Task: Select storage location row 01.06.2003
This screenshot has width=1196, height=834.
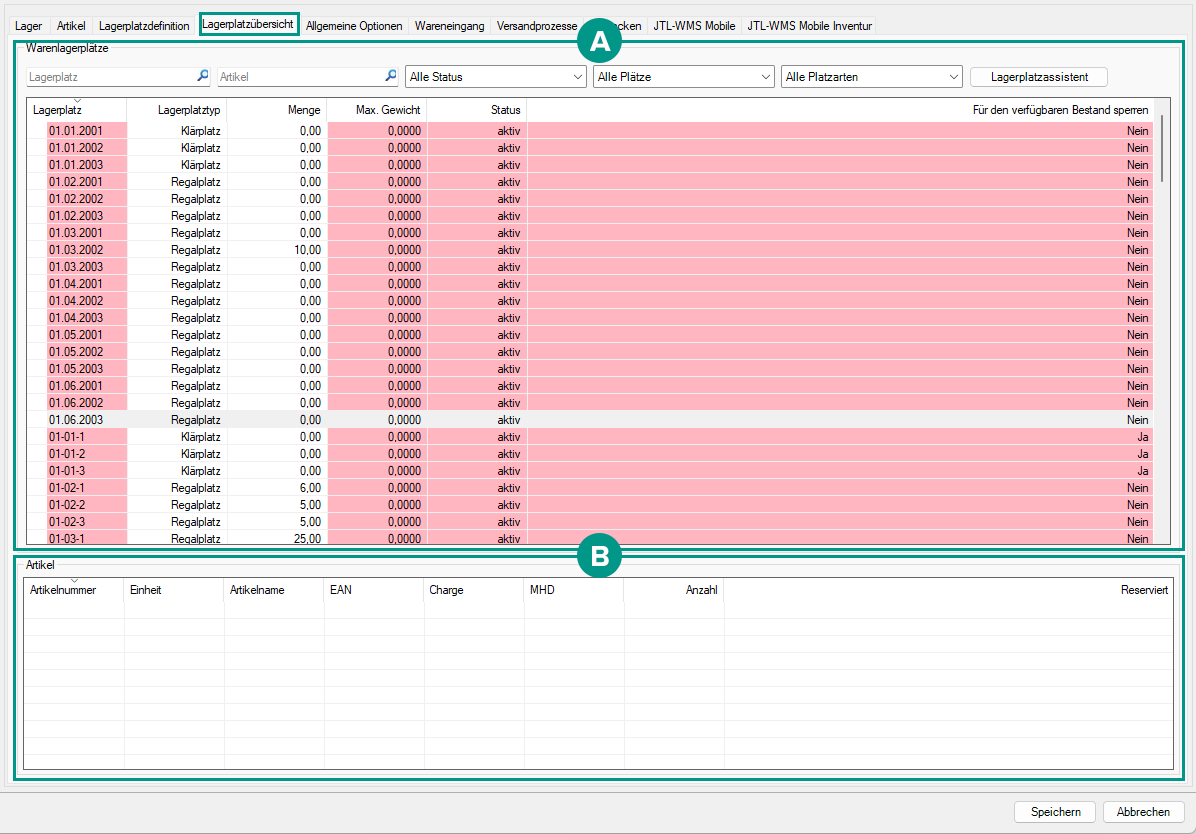Action: pos(76,420)
